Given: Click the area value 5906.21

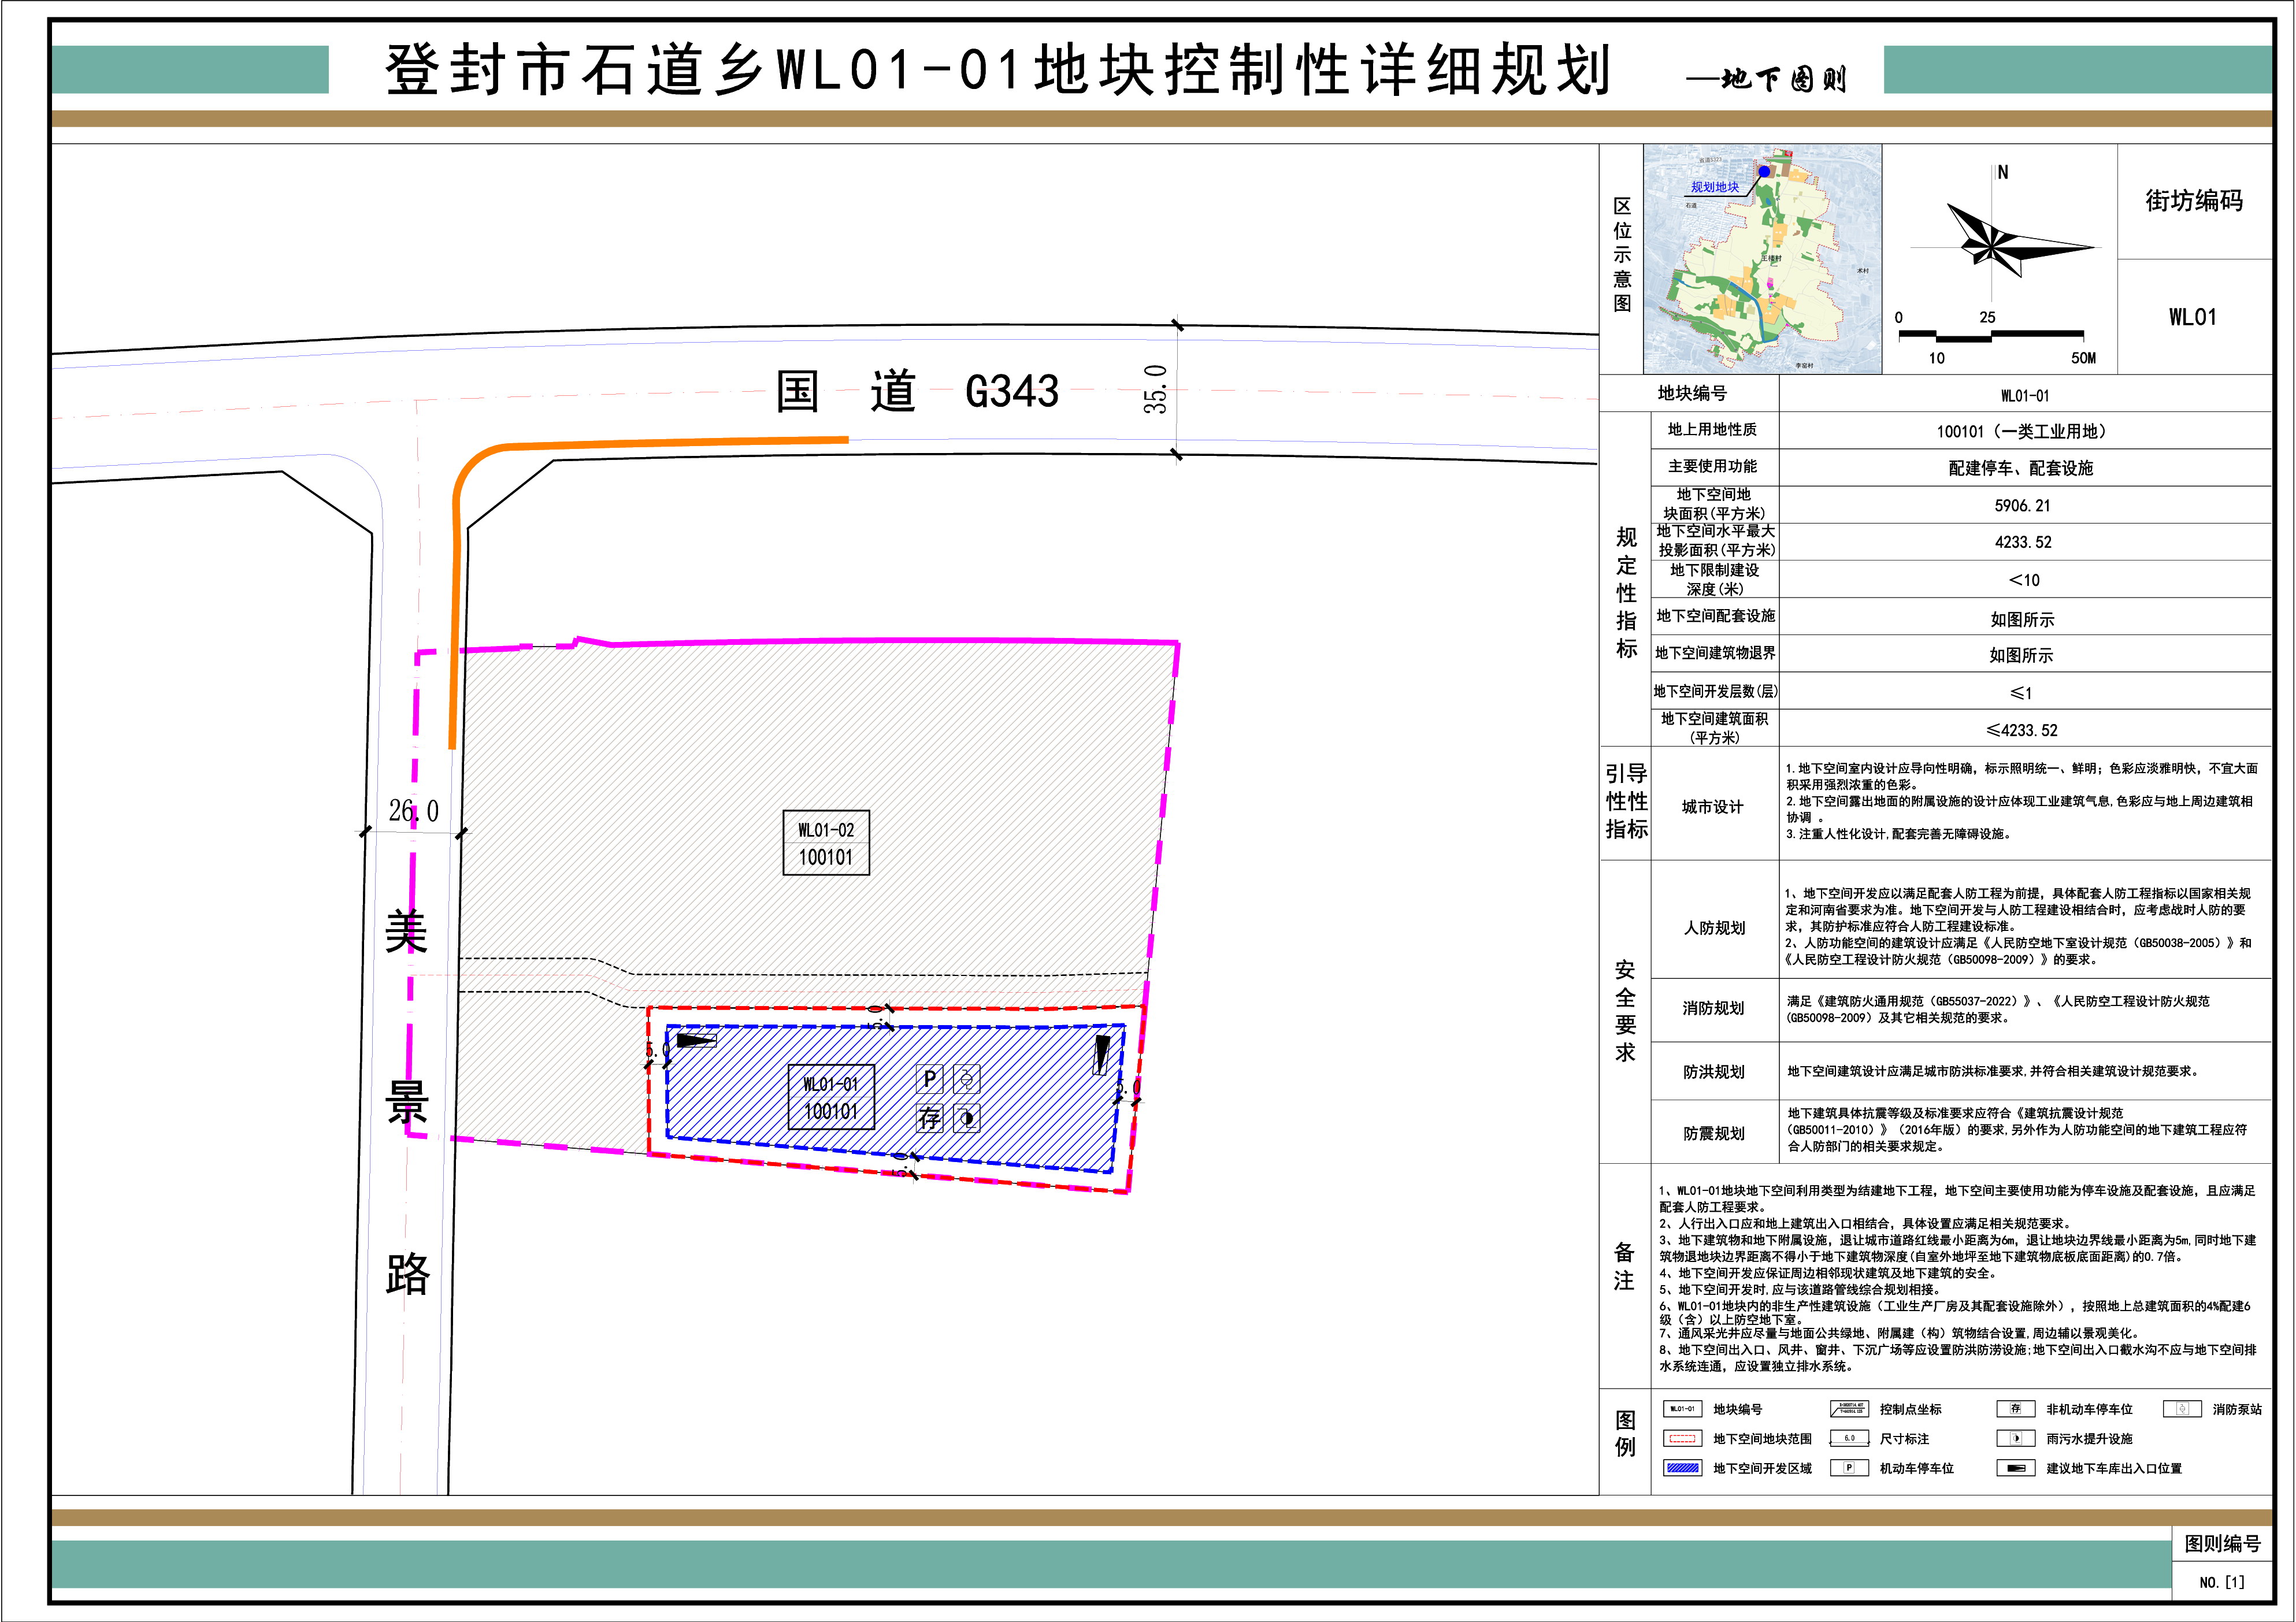Looking at the screenshot, I should point(2022,505).
